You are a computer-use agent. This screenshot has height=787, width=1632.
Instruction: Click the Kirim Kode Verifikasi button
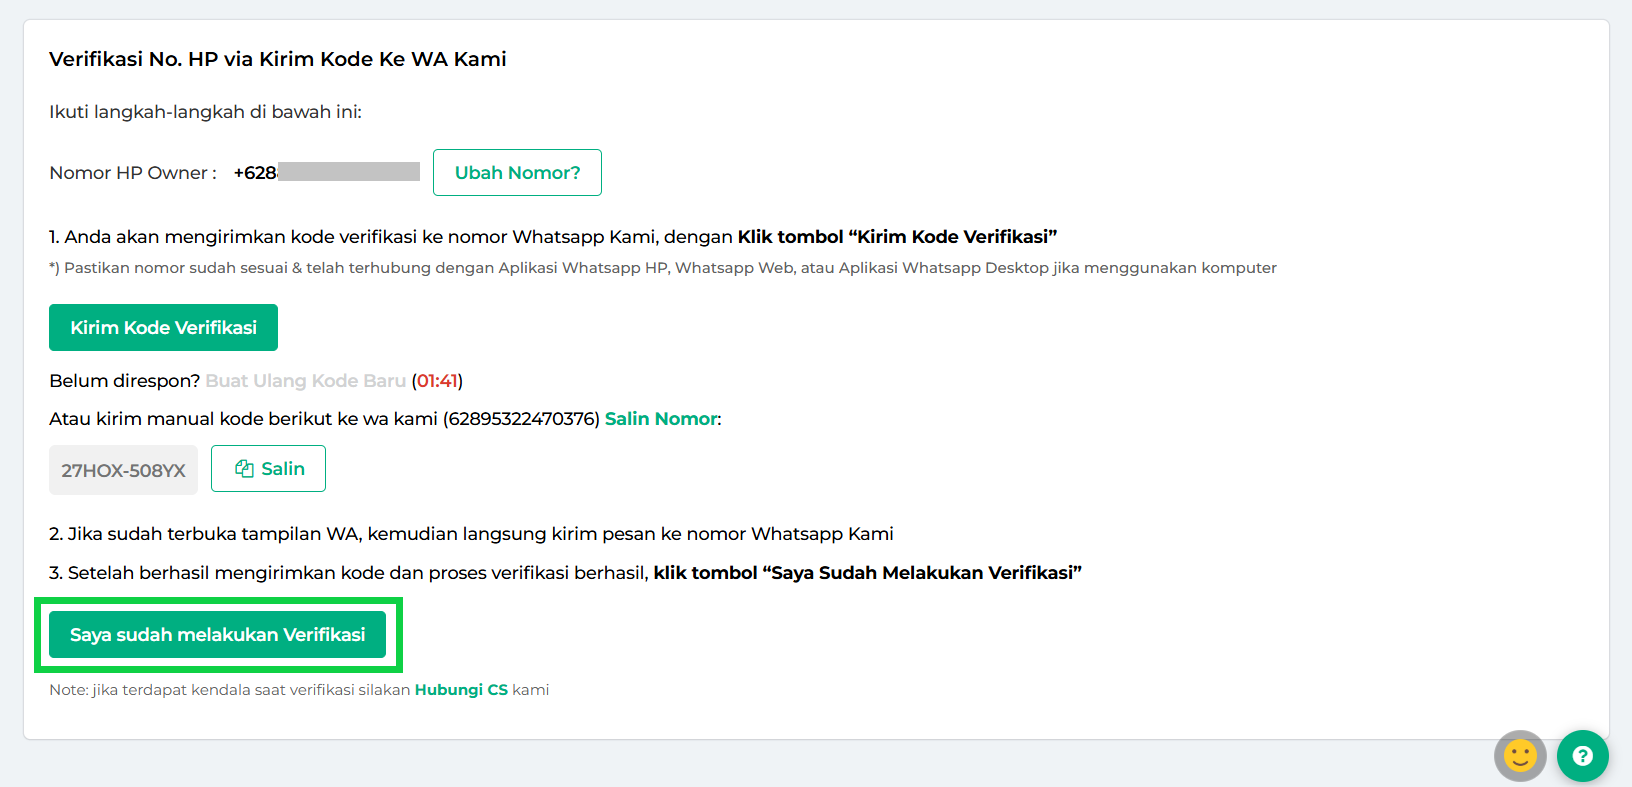[163, 328]
